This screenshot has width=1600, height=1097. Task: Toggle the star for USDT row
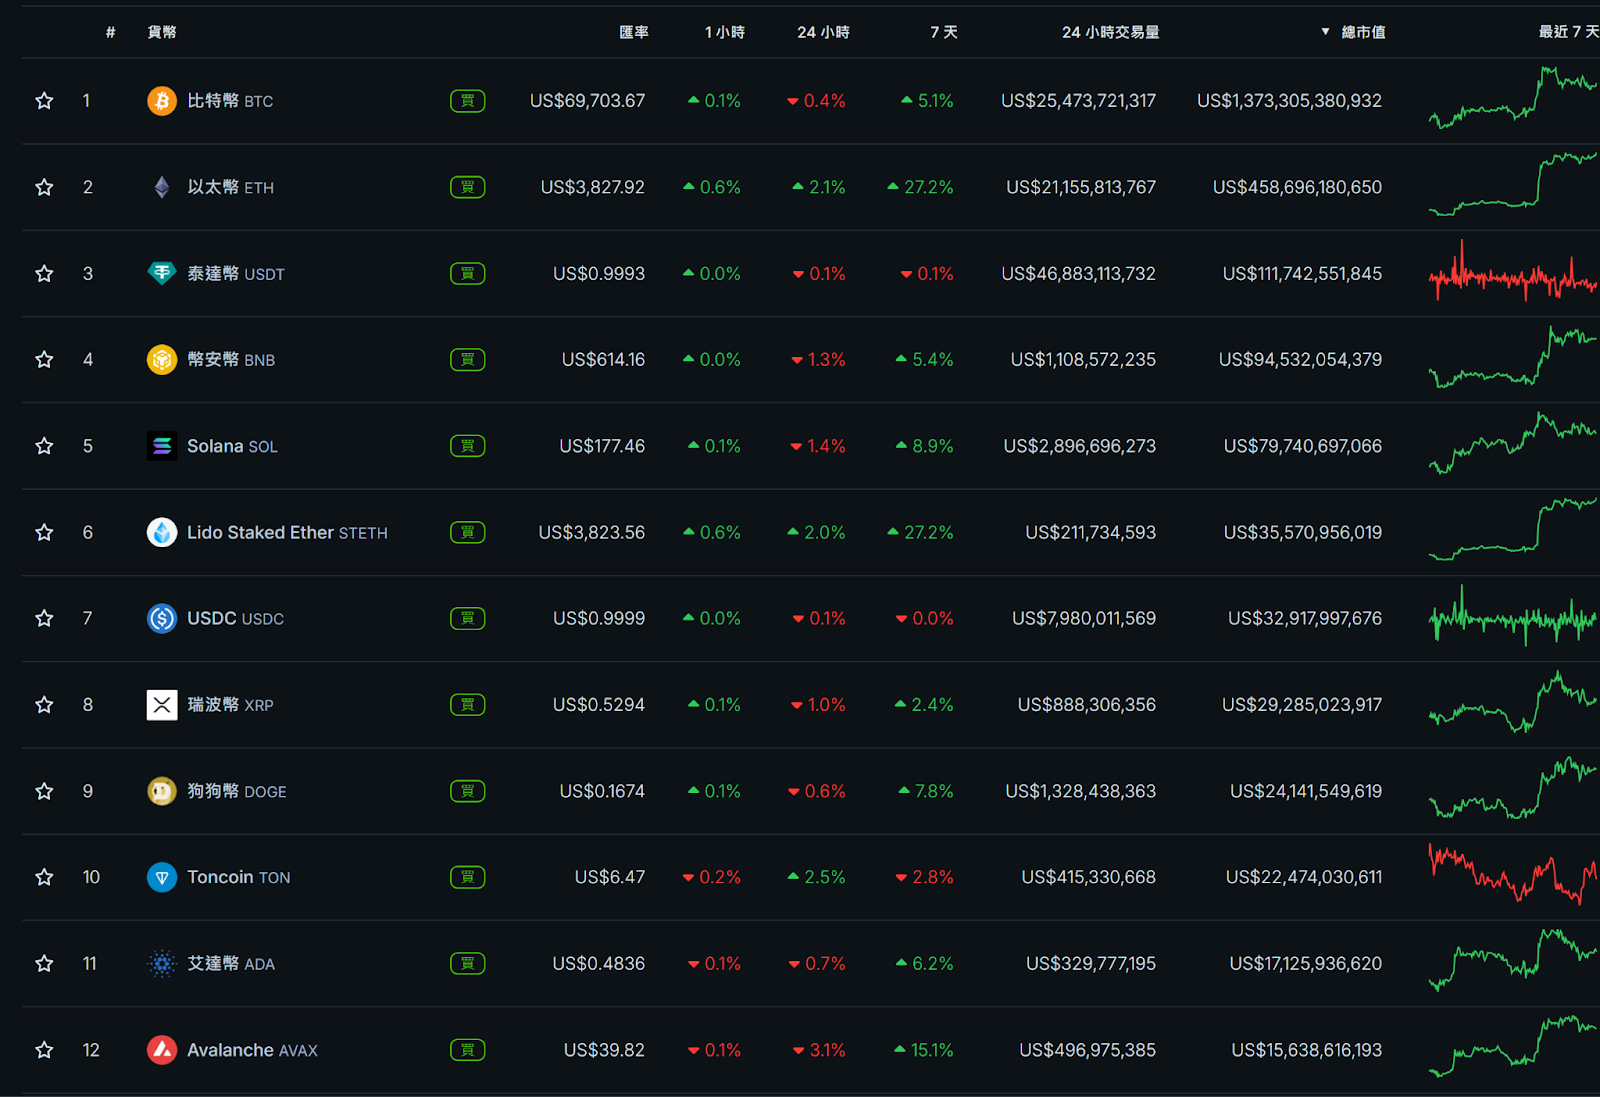coord(44,273)
